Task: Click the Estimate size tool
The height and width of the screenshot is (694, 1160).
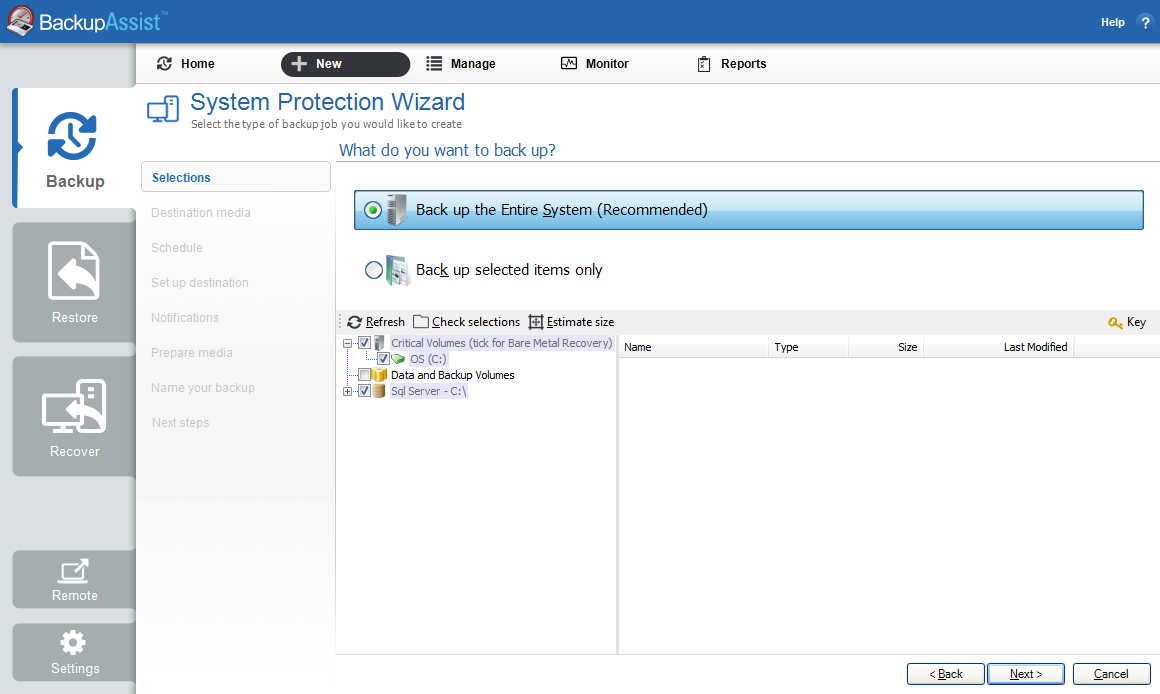Action: 571,322
